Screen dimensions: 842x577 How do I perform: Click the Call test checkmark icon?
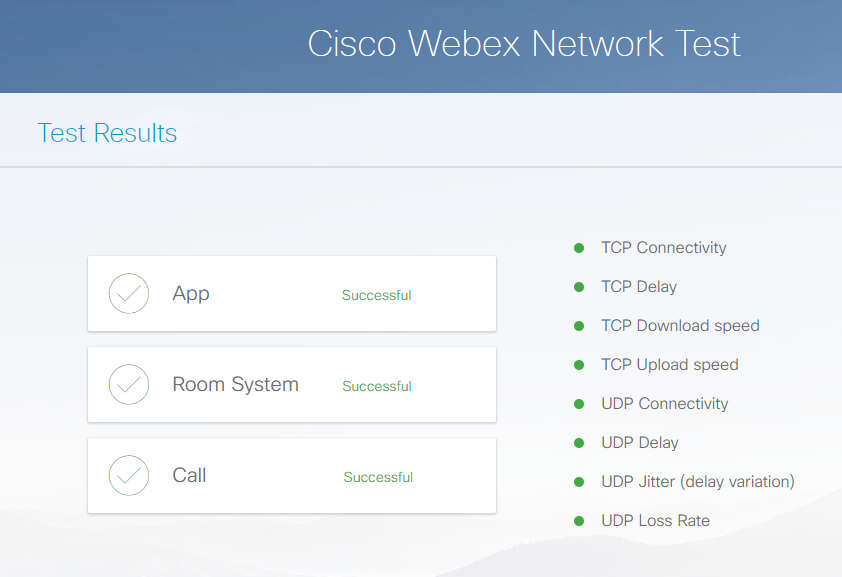pyautogui.click(x=128, y=475)
